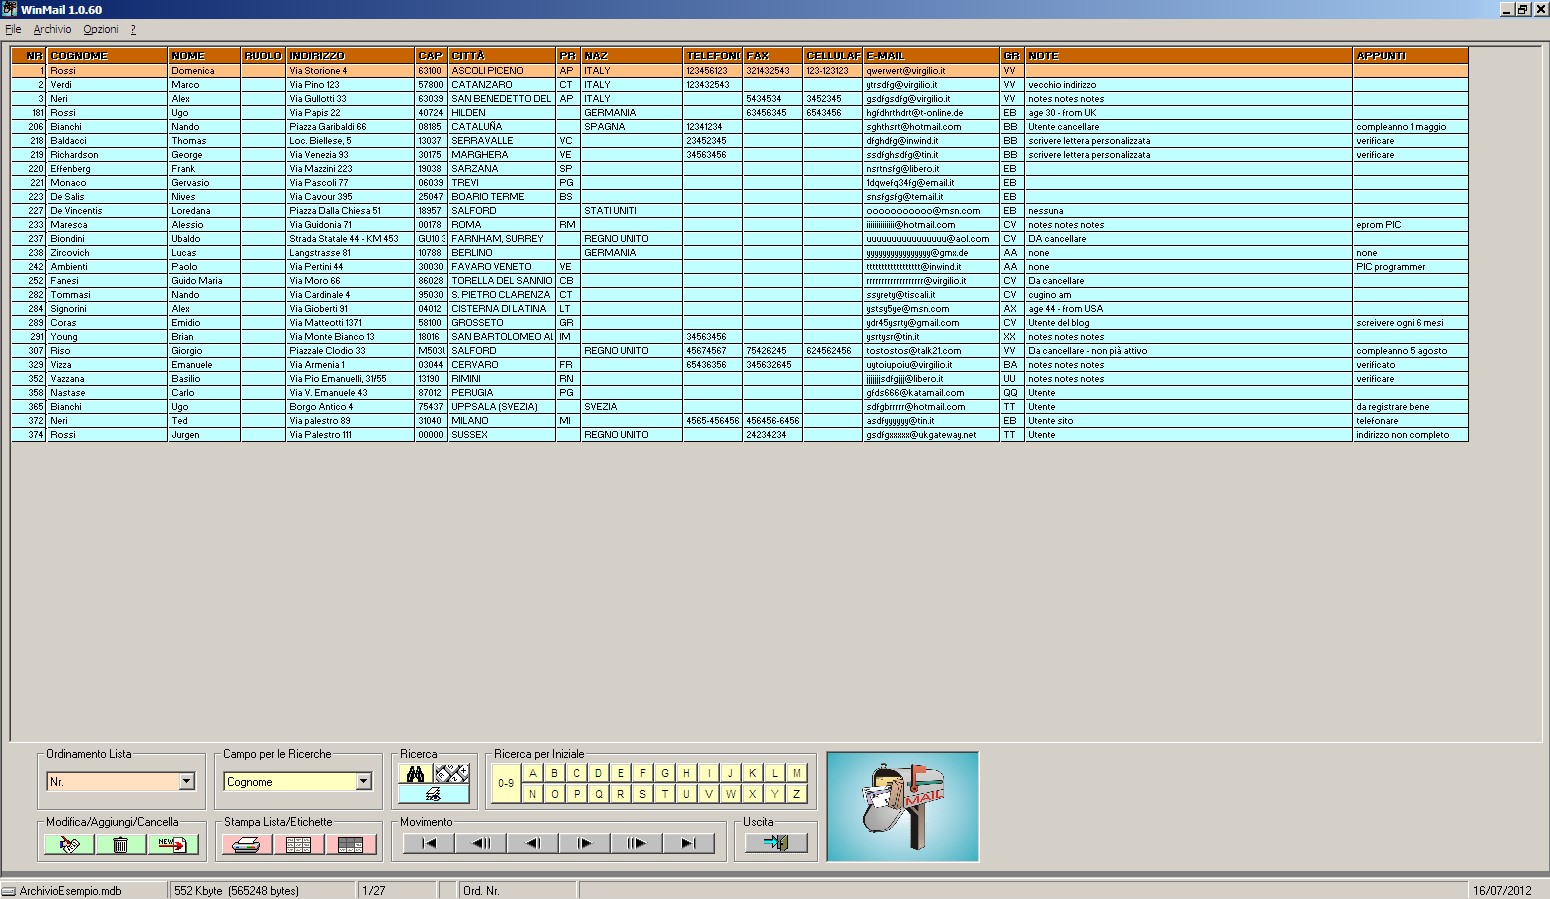
Task: Click the edit record pencil icon
Action: click(x=69, y=845)
